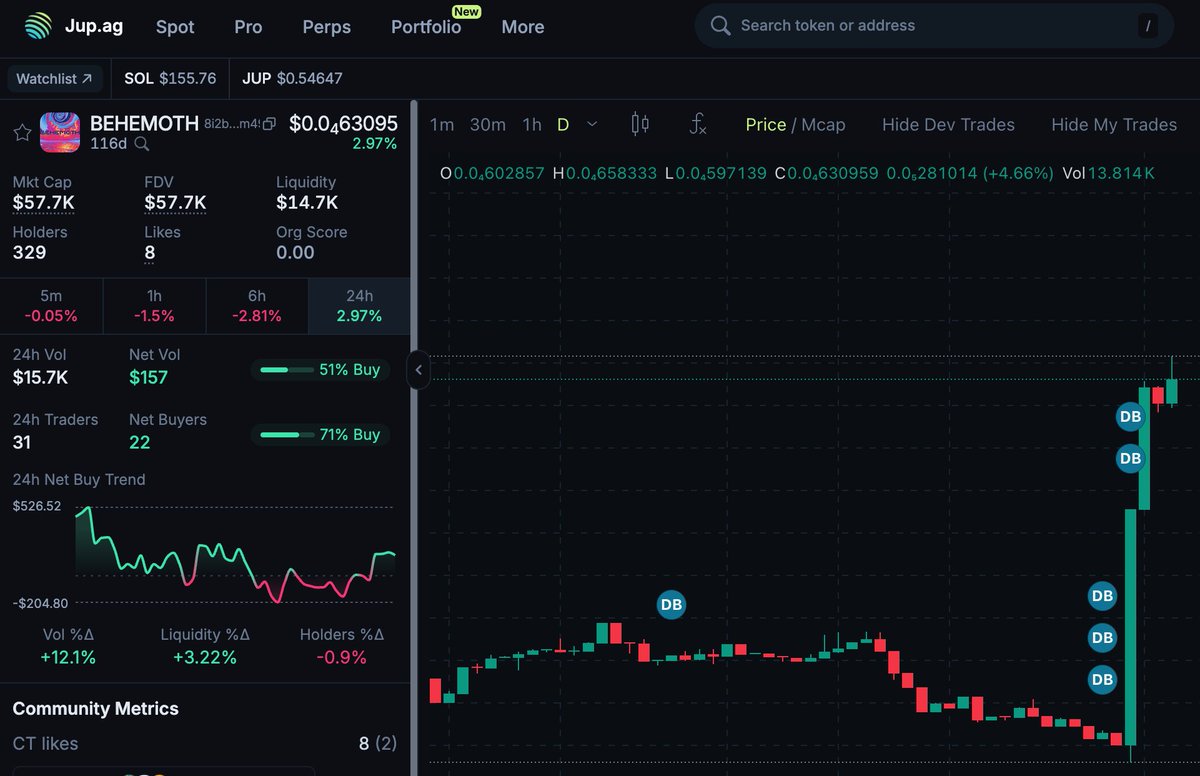Click the isolated DB marker in the mid-chart
The width and height of the screenshot is (1200, 776).
coord(671,604)
